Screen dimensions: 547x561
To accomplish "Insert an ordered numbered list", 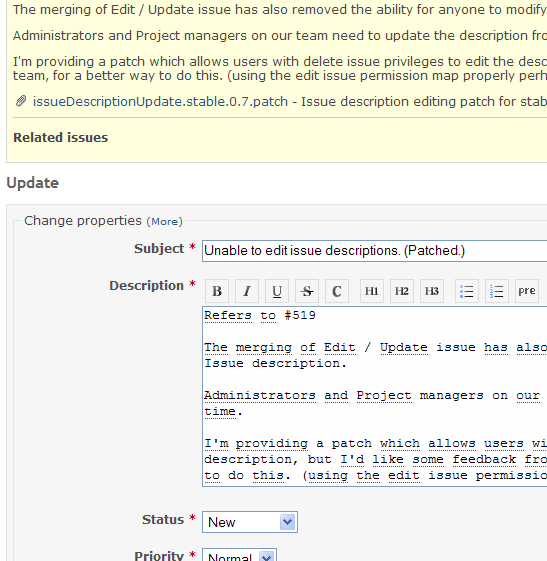I will [497, 291].
